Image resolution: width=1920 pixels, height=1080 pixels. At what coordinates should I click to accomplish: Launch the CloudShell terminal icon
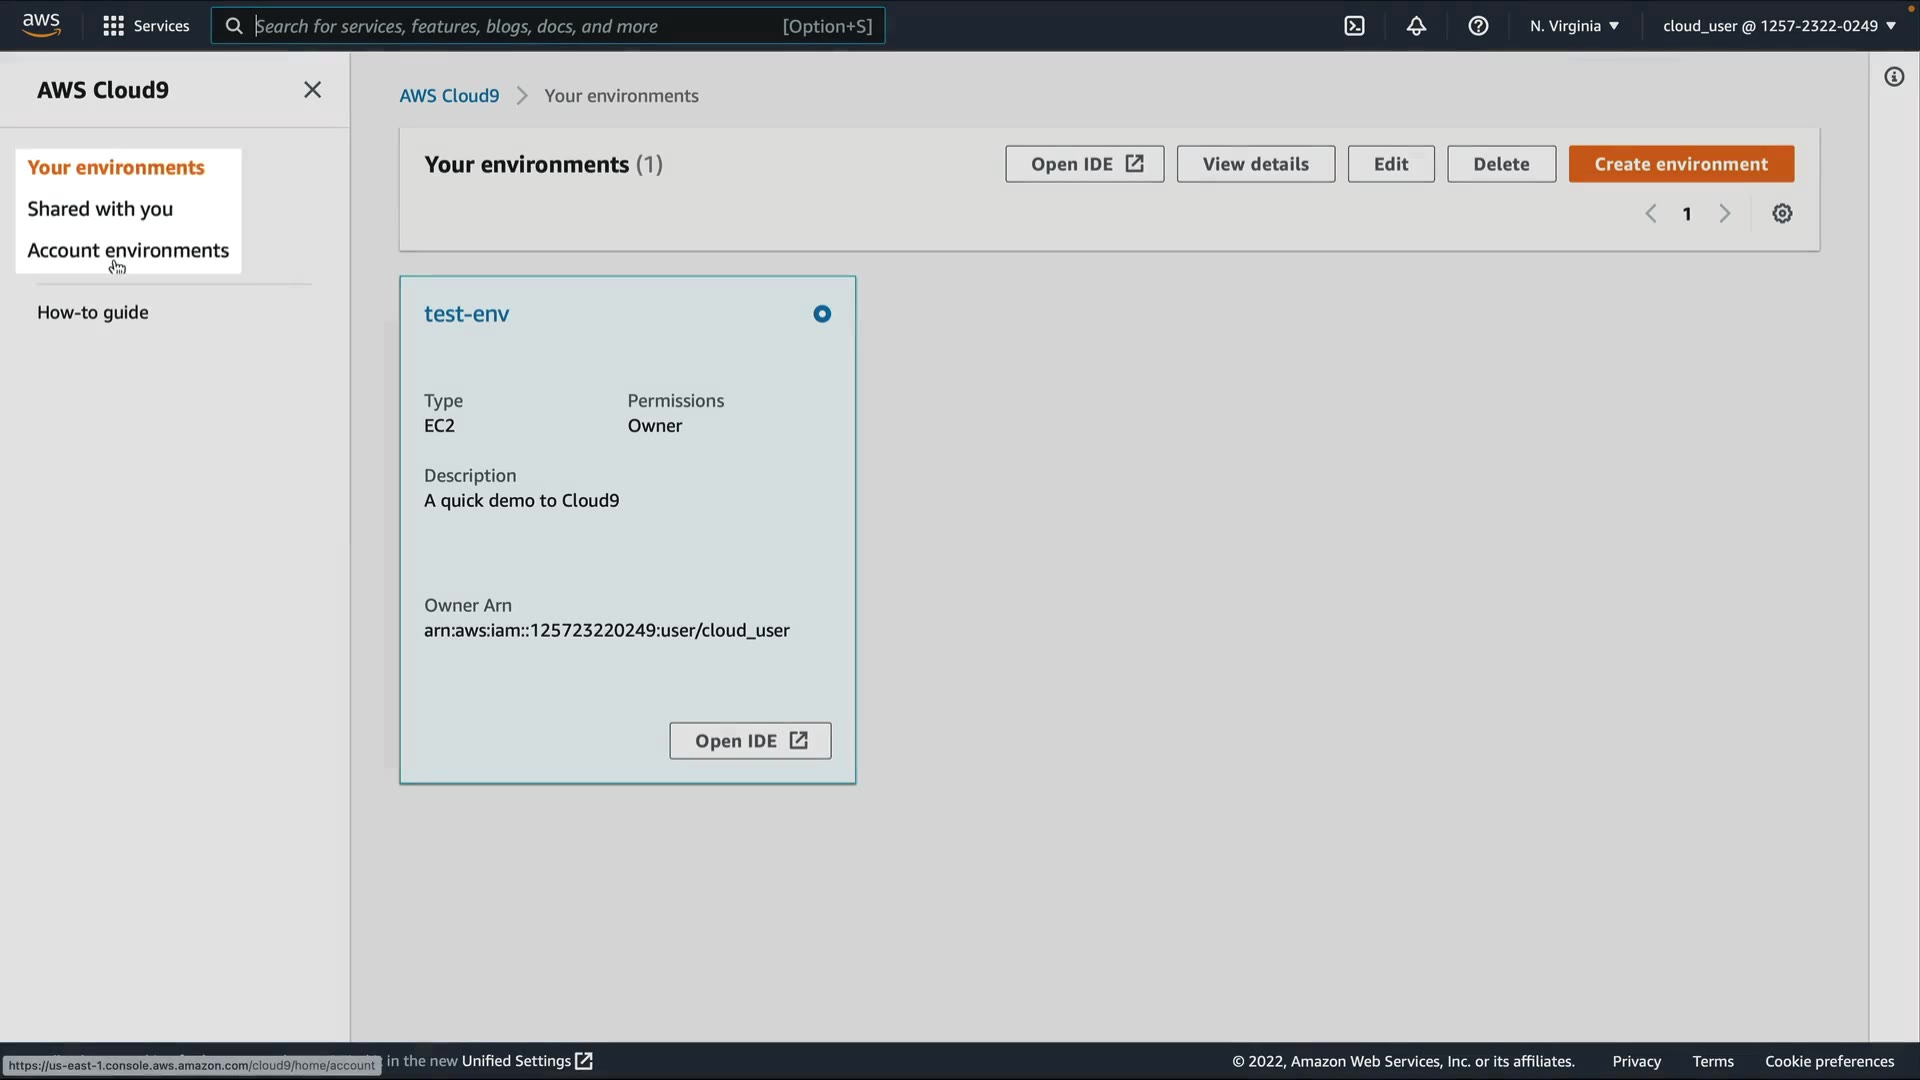[x=1354, y=26]
